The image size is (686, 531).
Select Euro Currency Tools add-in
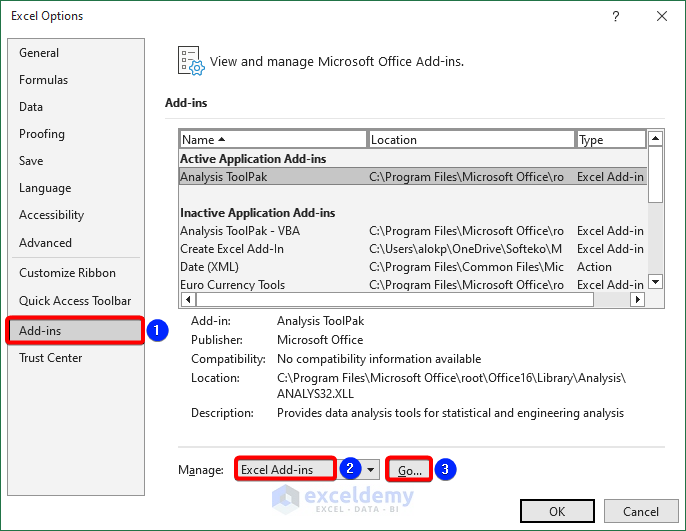click(232, 285)
